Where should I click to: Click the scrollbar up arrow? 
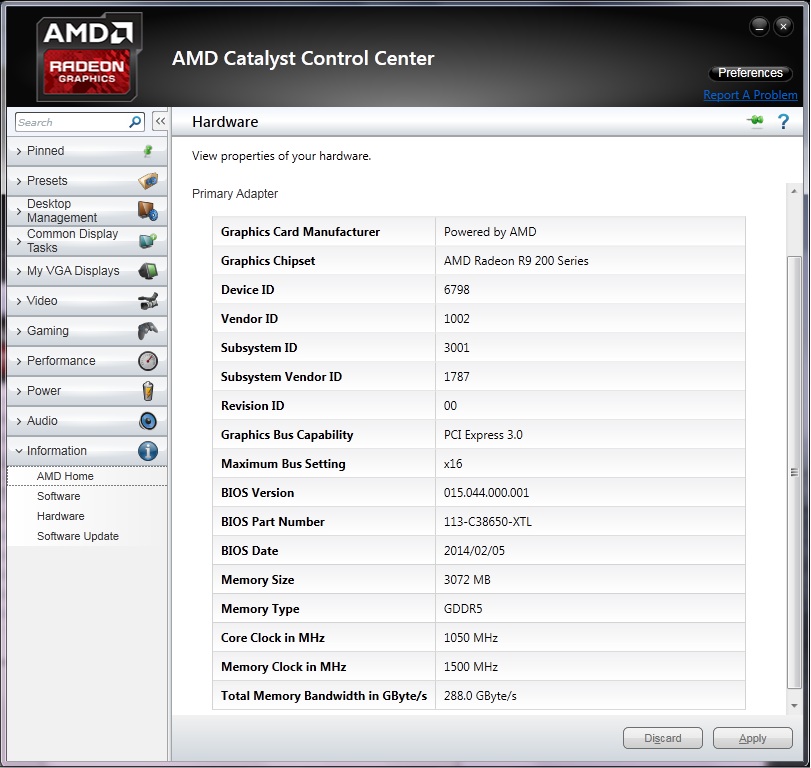click(x=794, y=191)
